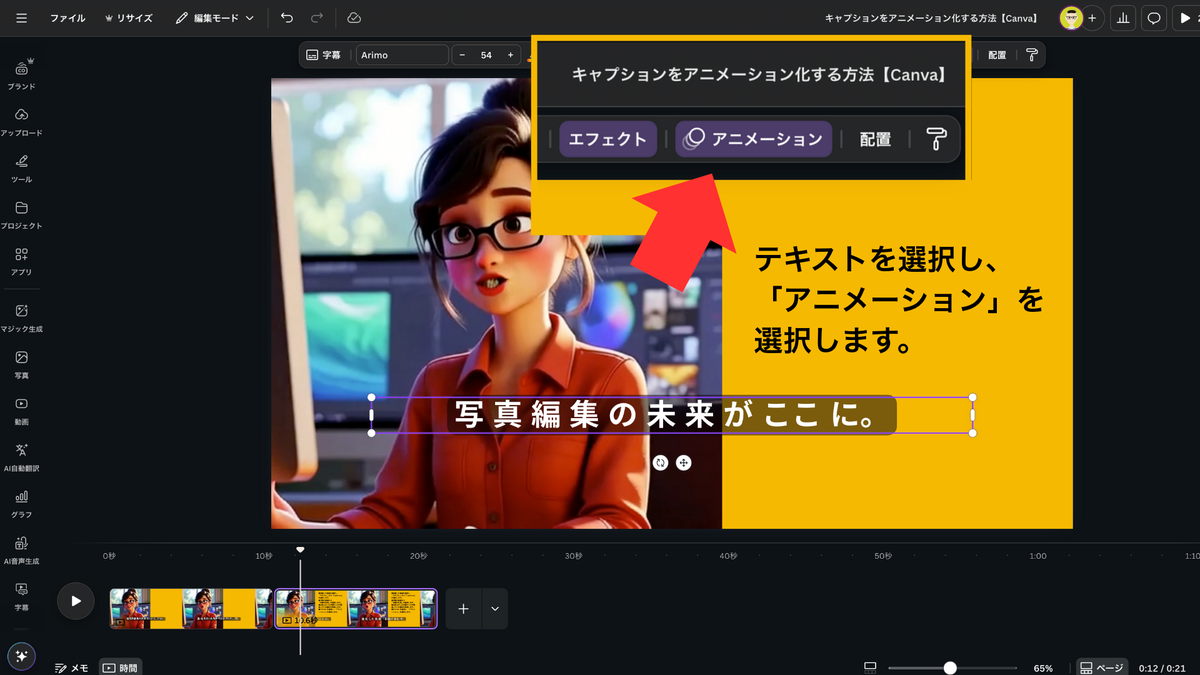Expand the 編集モード dropdown
The height and width of the screenshot is (675, 1200).
coord(215,18)
